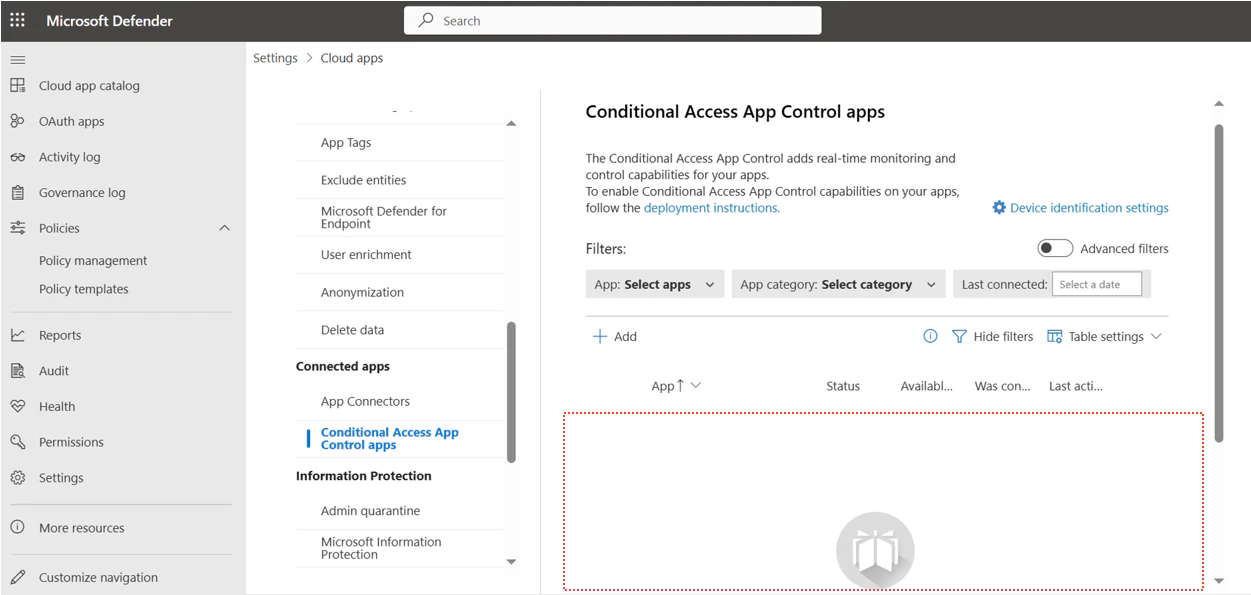The width and height of the screenshot is (1251, 595).
Task: Click the Permissions key icon
Action: (18, 442)
